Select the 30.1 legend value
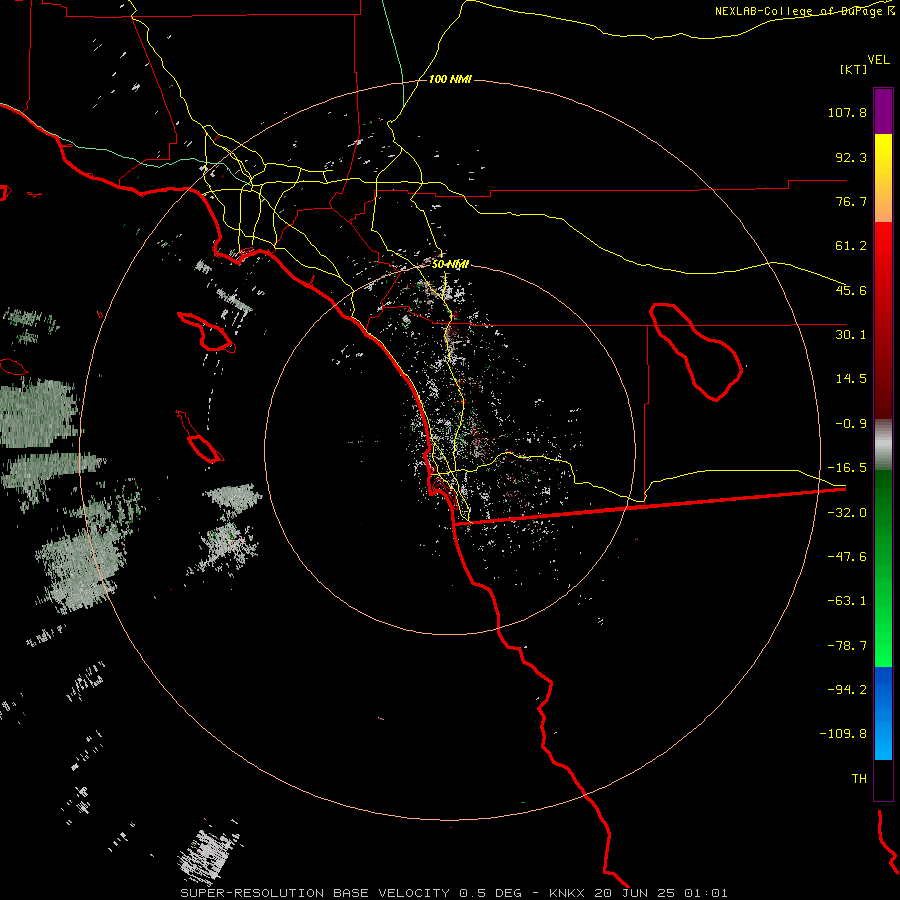The height and width of the screenshot is (900, 900). [851, 335]
